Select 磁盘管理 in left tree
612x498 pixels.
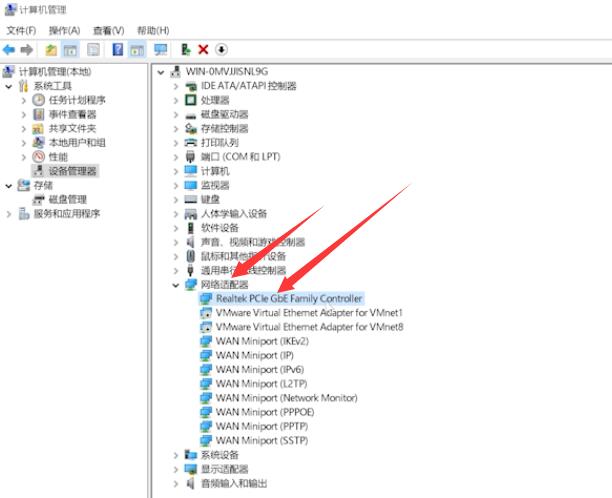tap(68, 199)
